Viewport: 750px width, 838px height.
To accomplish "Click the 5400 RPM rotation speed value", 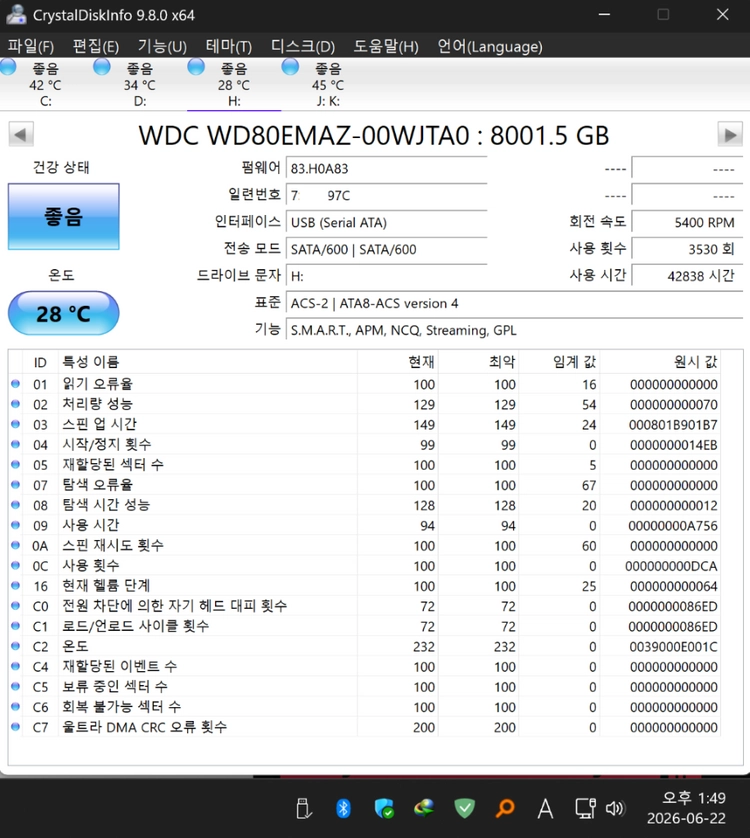I will pyautogui.click(x=687, y=222).
